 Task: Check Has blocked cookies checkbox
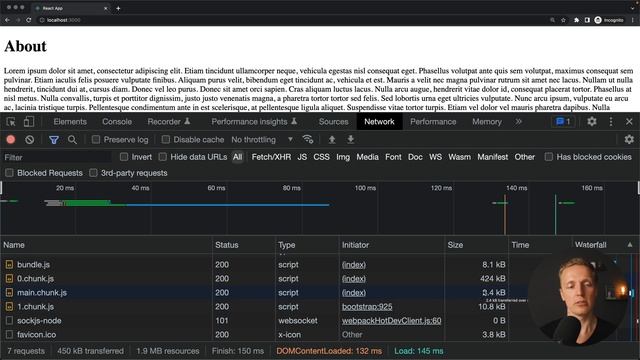pos(549,157)
